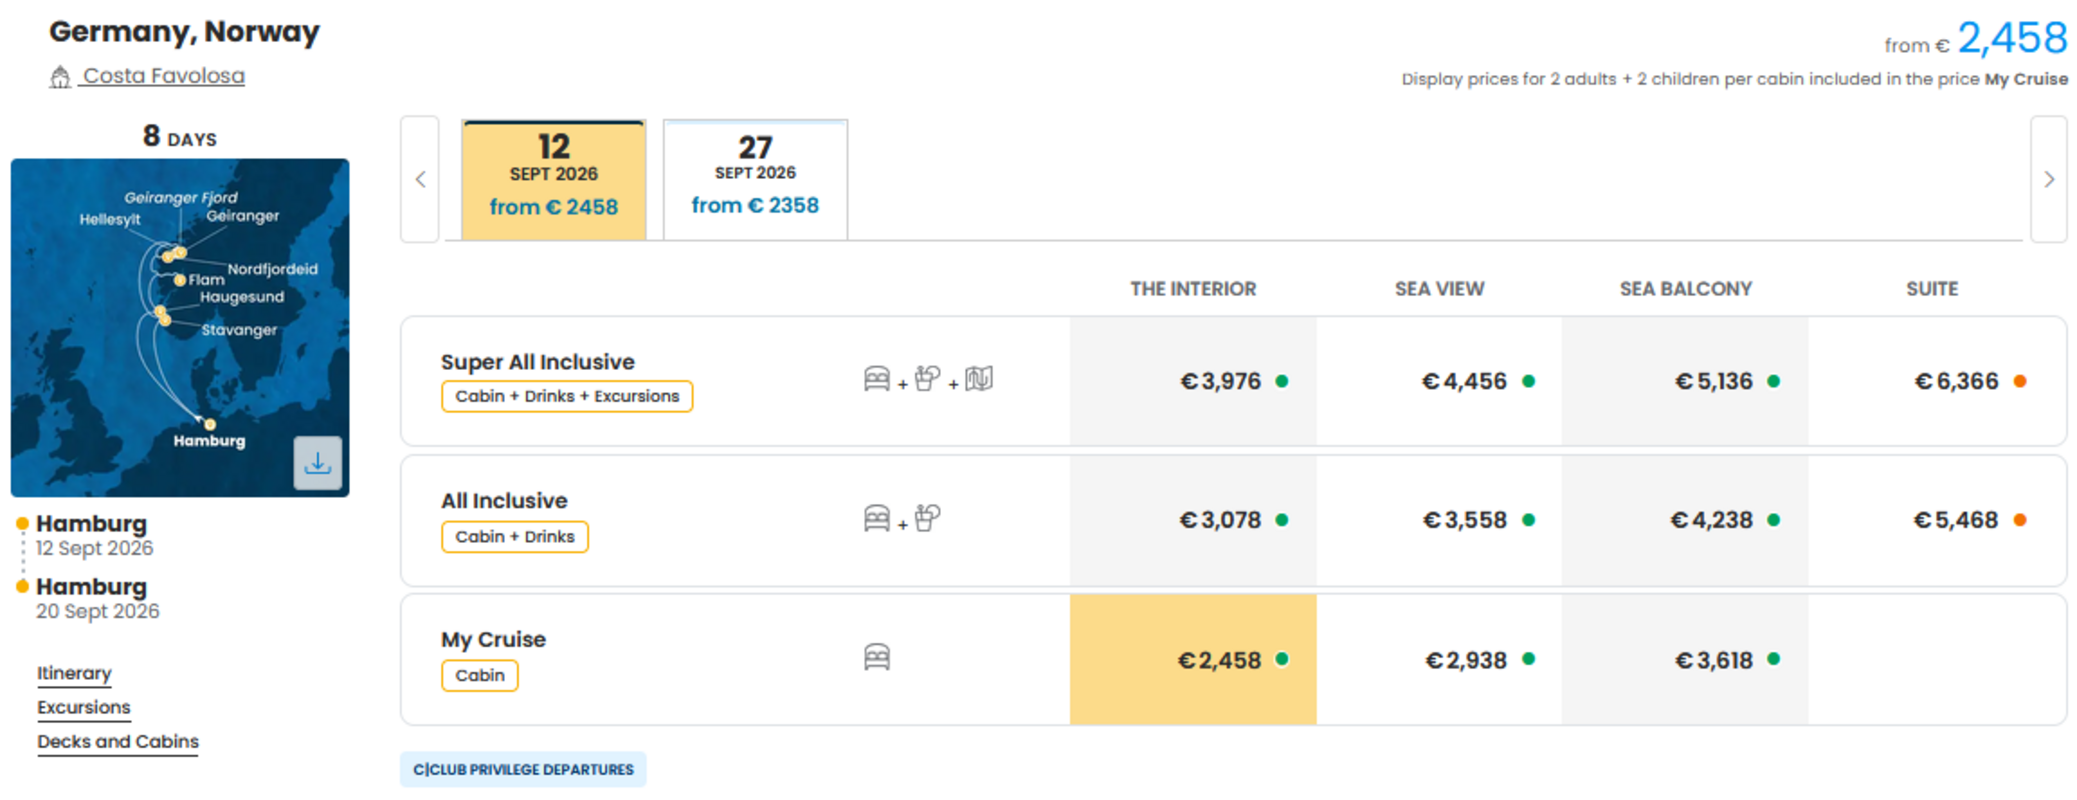2077x800 pixels.
Task: Click the excursions map icon in Super All Inclusive
Action: pyautogui.click(x=979, y=379)
